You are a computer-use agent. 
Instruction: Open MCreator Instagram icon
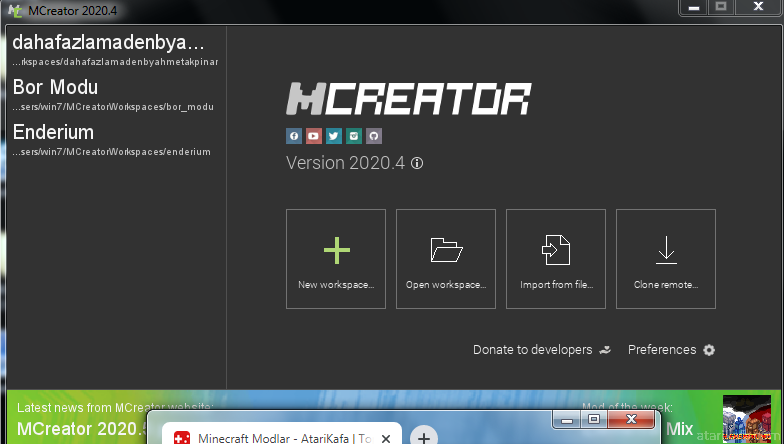point(354,136)
